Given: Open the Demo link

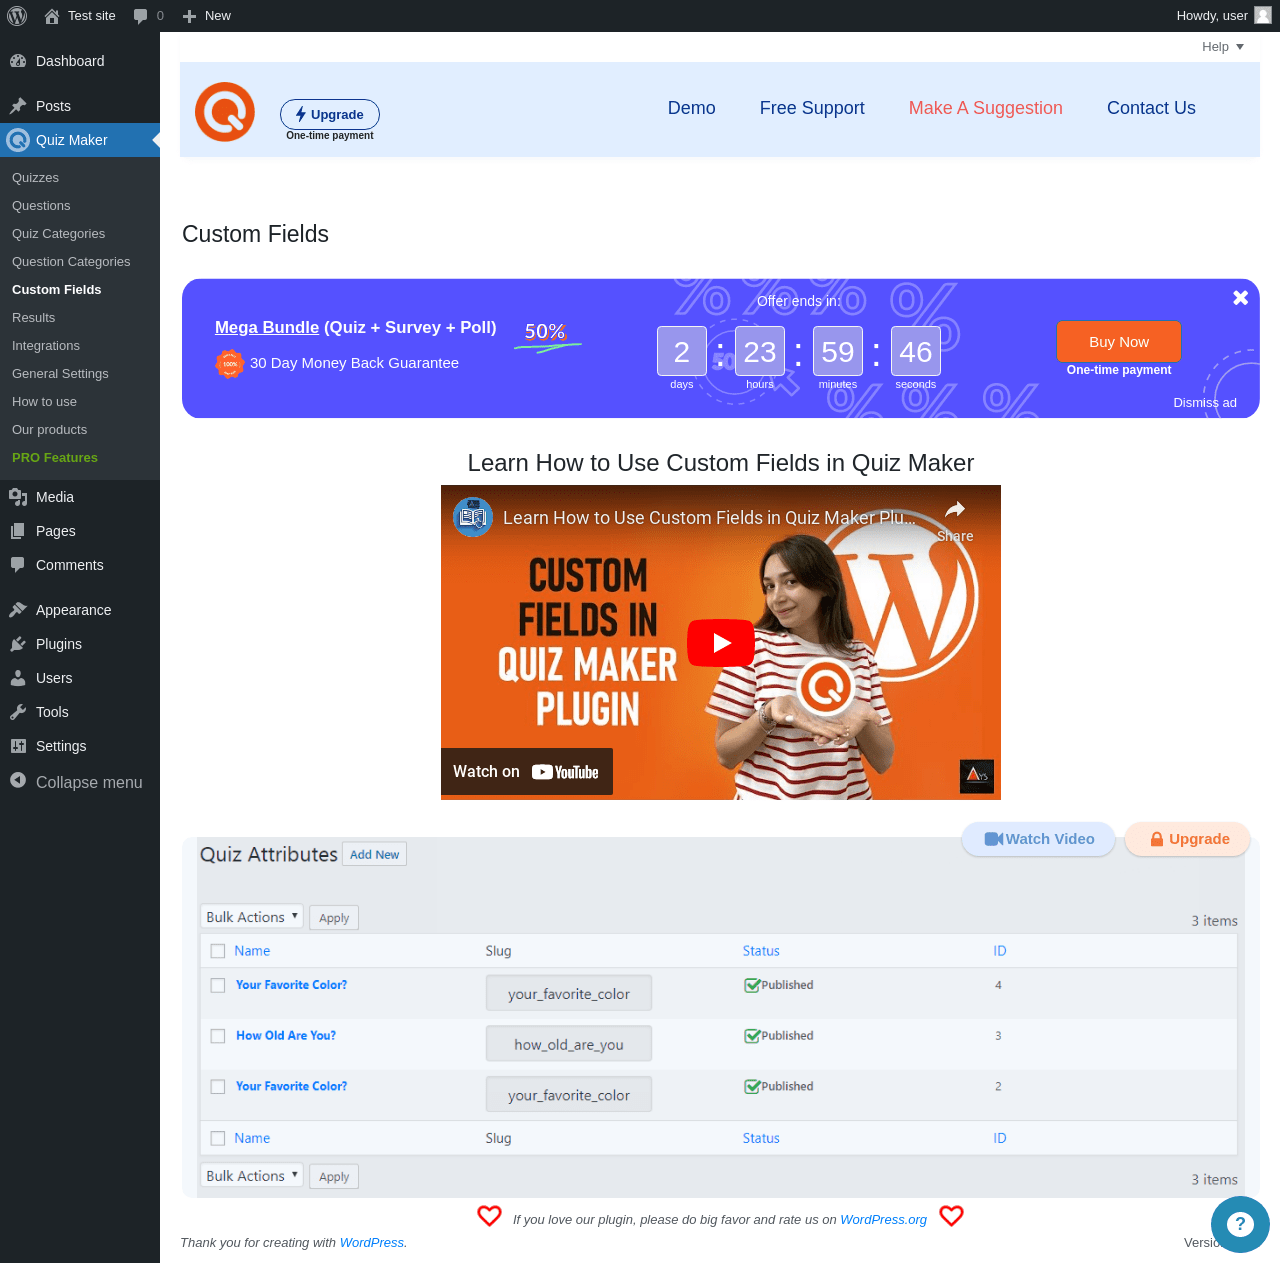Looking at the screenshot, I should pos(692,108).
